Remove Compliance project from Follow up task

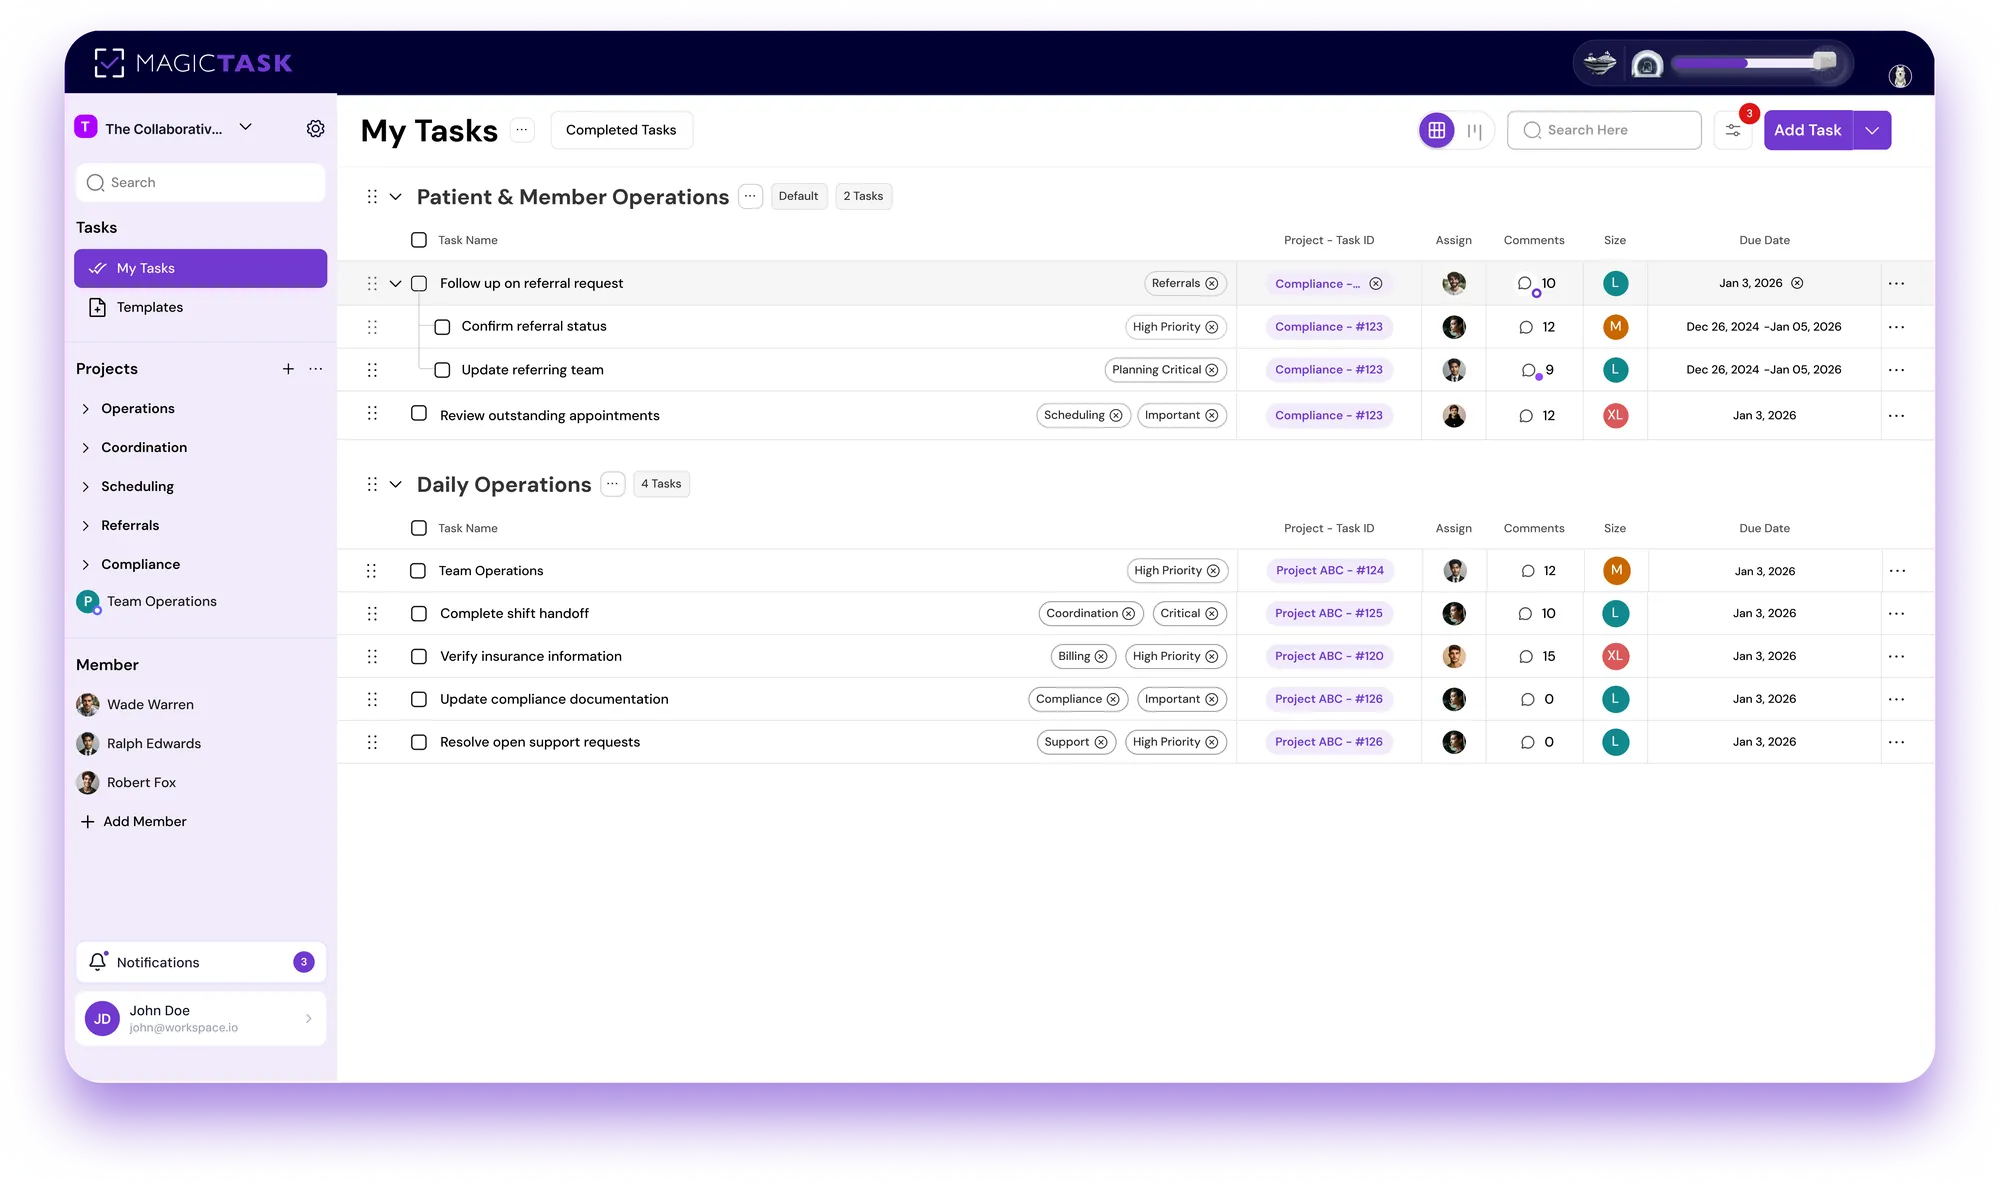point(1376,284)
